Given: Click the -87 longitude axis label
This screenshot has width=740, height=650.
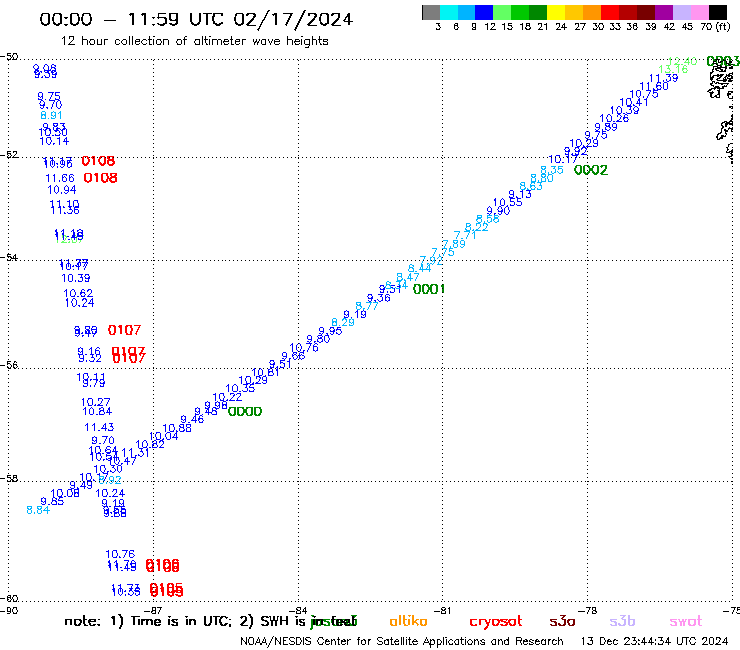Looking at the screenshot, I should pos(154,611).
